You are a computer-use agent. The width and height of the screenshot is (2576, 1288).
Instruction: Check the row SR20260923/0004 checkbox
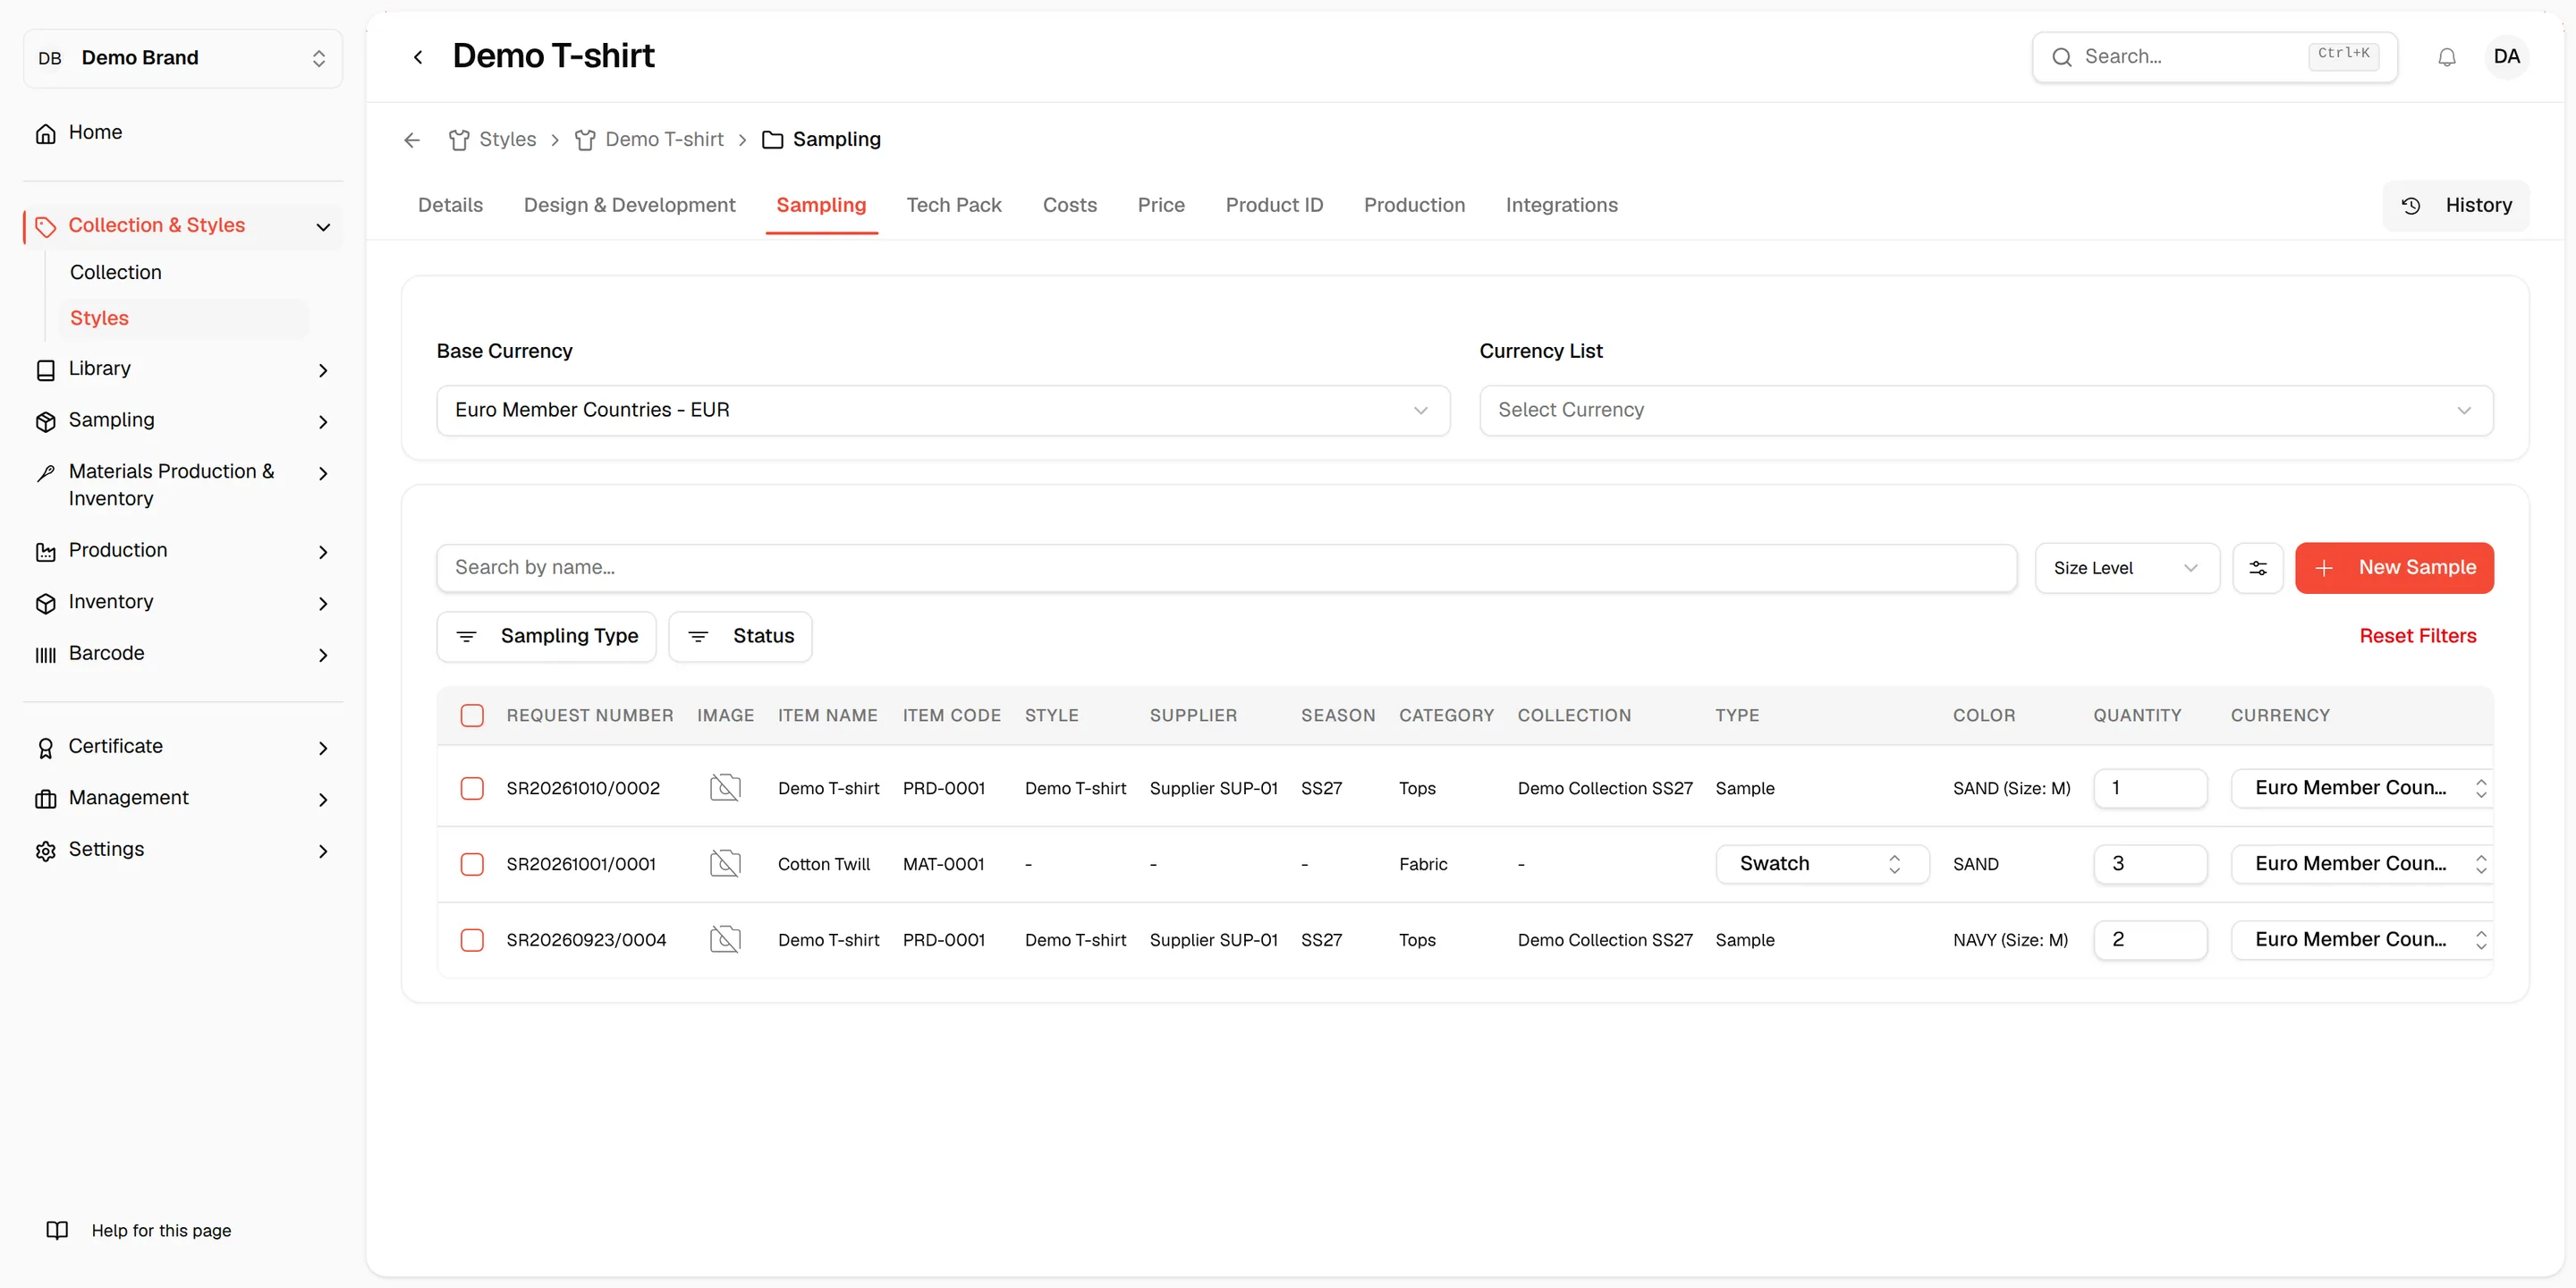click(x=472, y=941)
